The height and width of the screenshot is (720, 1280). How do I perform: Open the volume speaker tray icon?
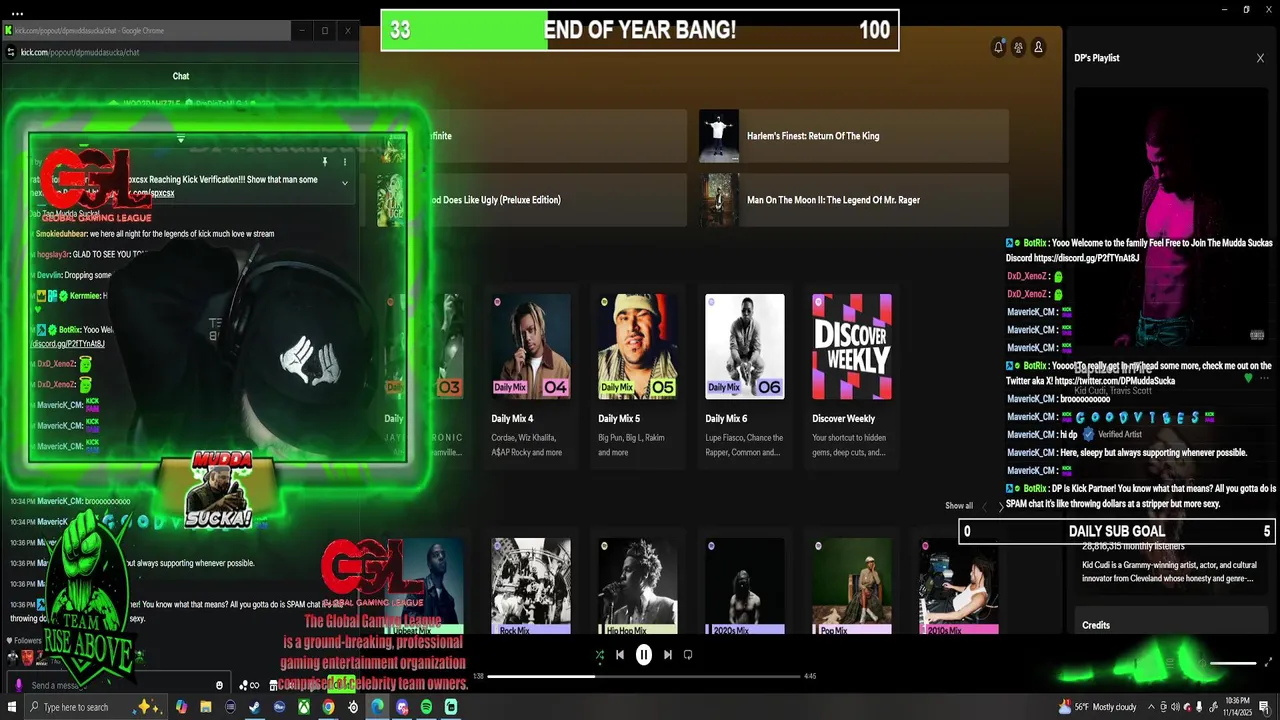click(1175, 707)
